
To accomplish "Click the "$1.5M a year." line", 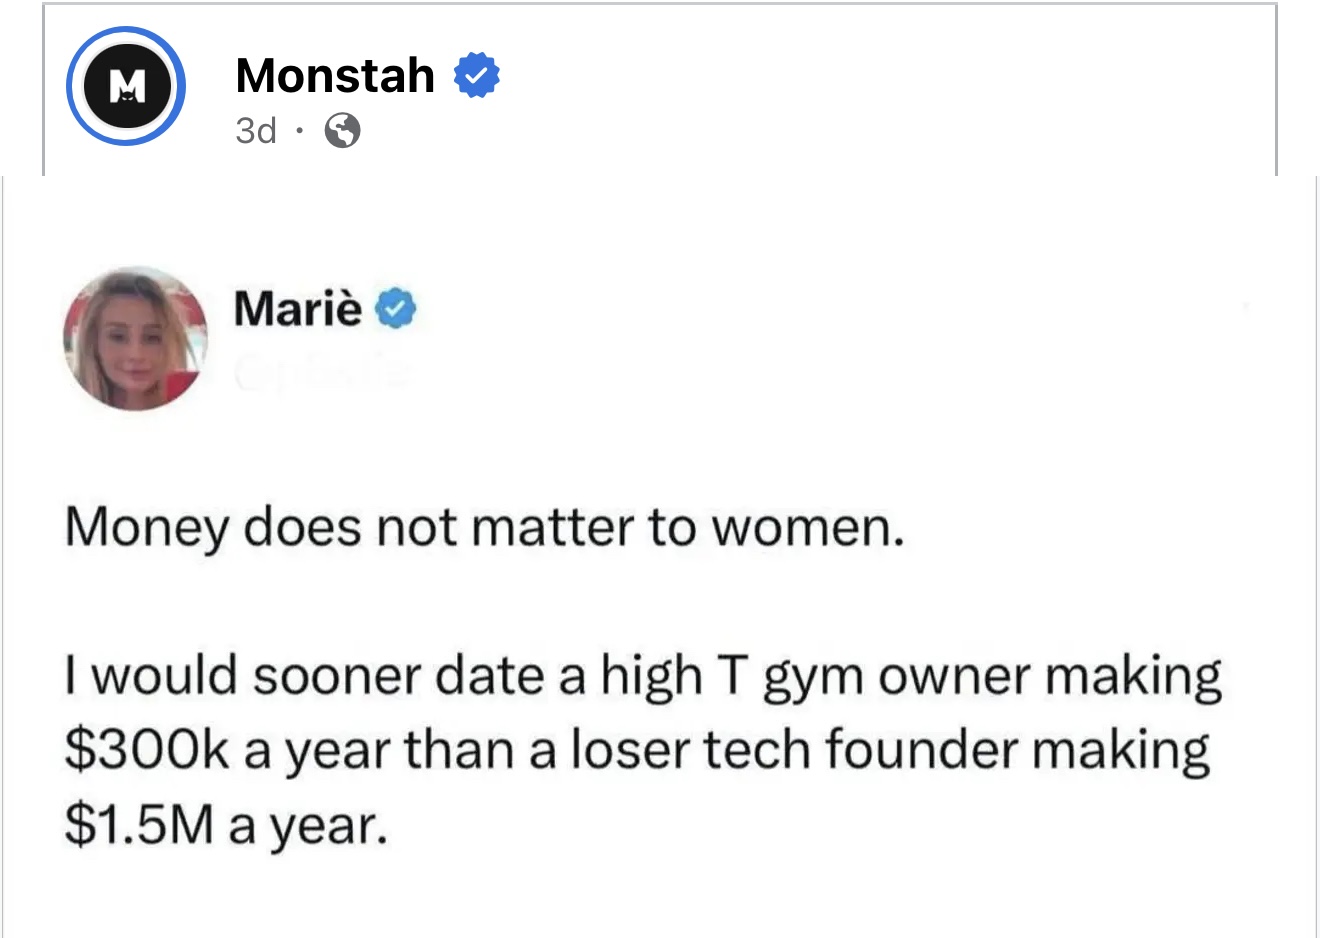I will tap(226, 825).
